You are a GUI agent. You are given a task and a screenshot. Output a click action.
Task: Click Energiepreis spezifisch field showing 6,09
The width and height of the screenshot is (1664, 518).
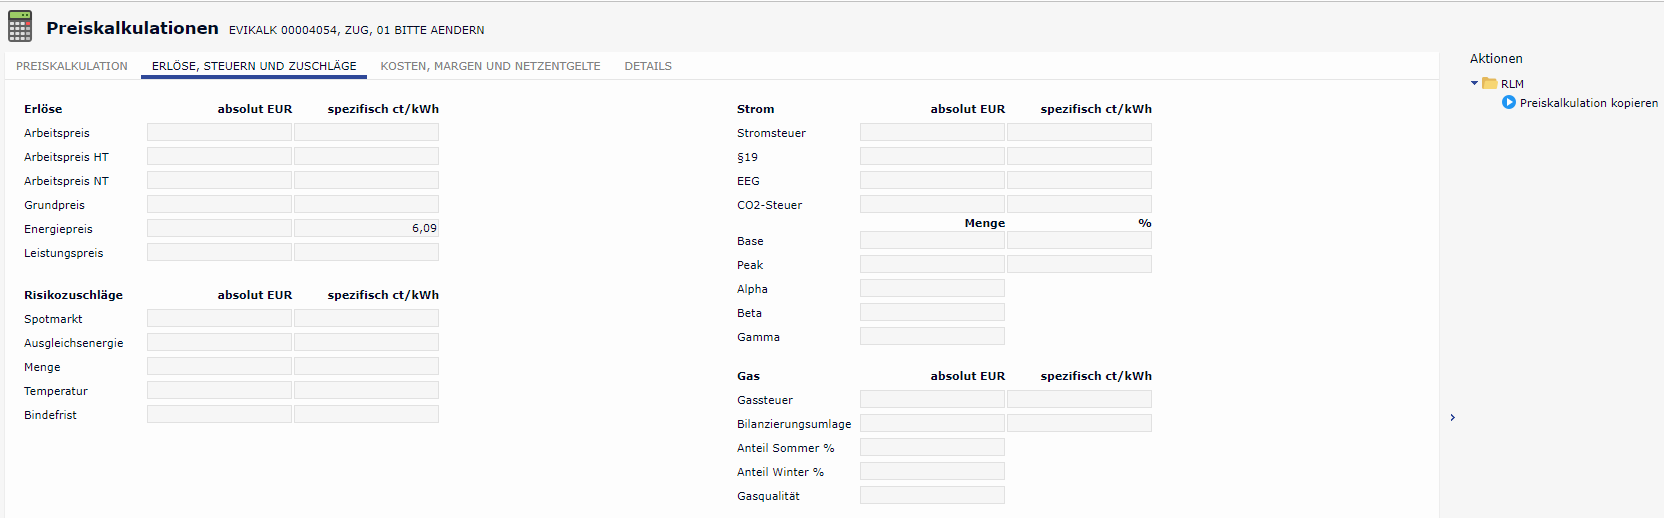366,229
